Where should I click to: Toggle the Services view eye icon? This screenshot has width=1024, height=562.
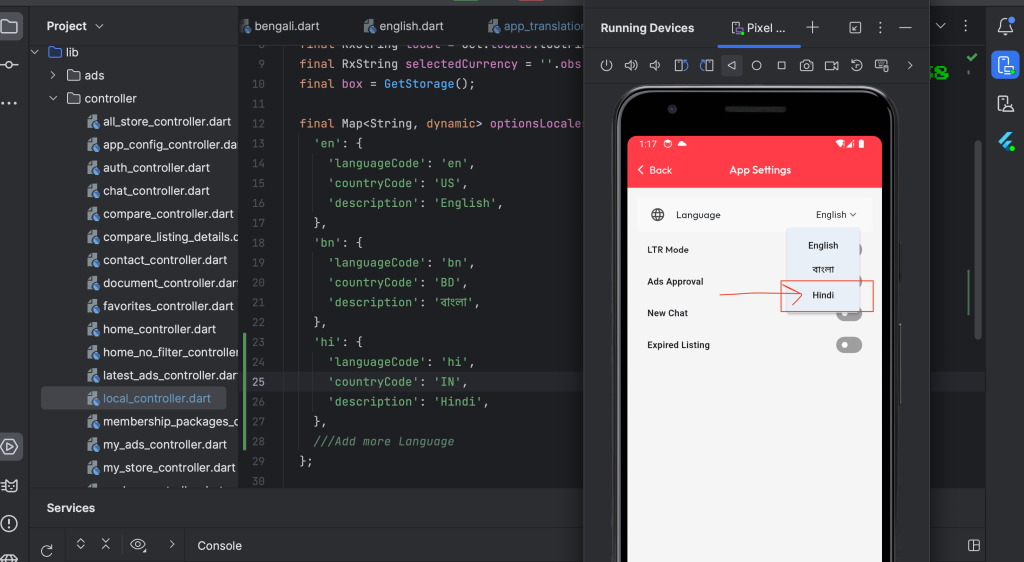(138, 544)
